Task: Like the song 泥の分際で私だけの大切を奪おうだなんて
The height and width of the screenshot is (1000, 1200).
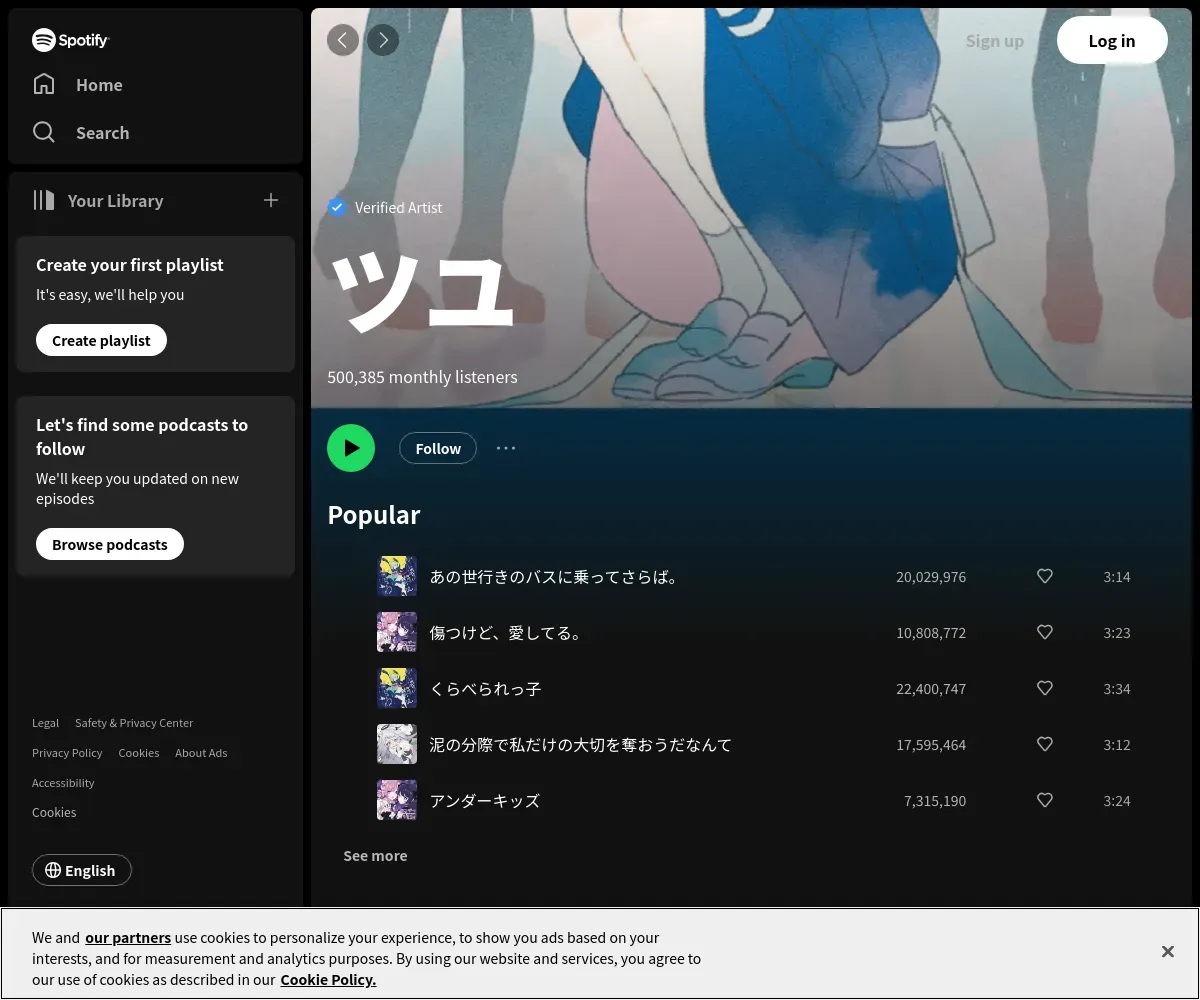Action: pyautogui.click(x=1045, y=745)
